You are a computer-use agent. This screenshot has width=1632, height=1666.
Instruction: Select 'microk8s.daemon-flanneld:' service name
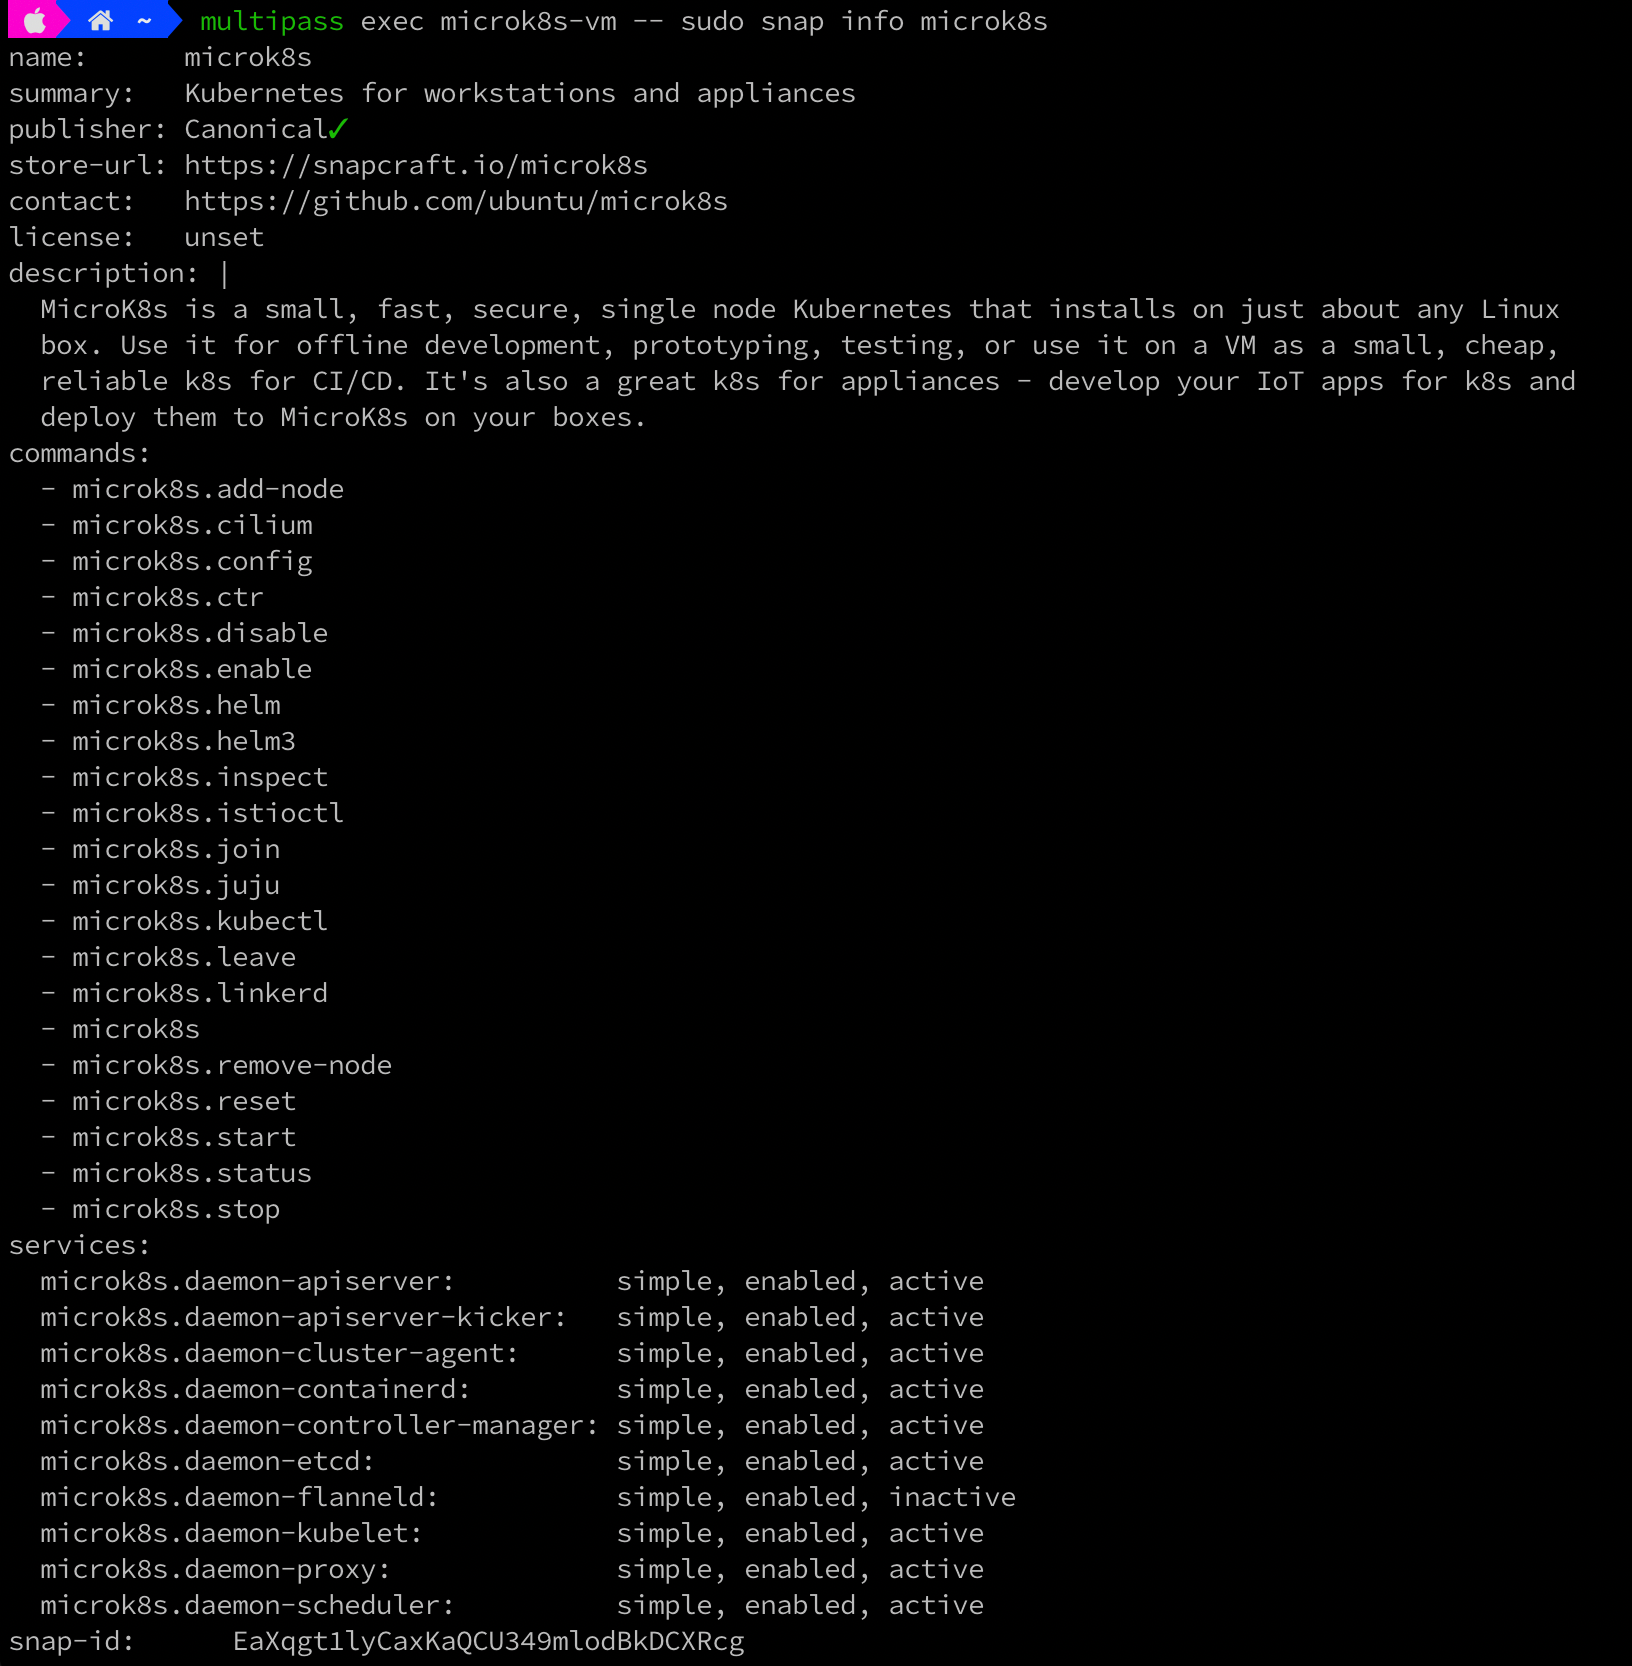click(x=240, y=1497)
